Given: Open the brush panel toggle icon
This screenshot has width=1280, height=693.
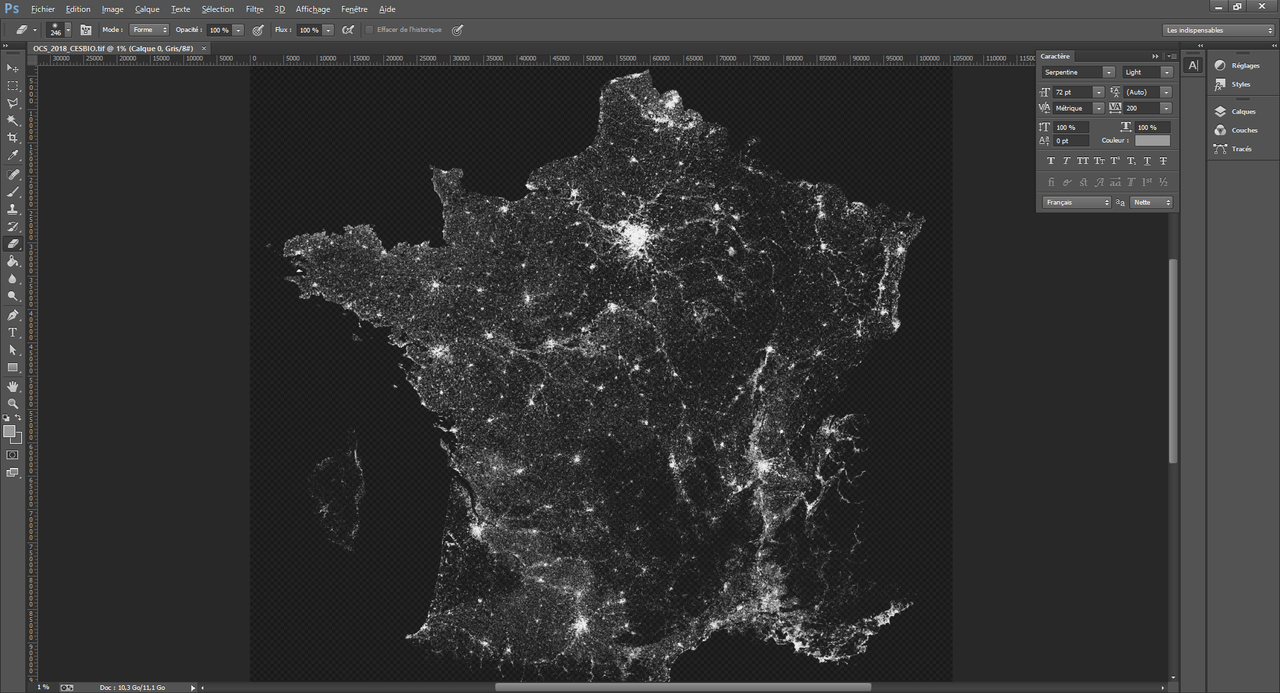Looking at the screenshot, I should click(85, 30).
